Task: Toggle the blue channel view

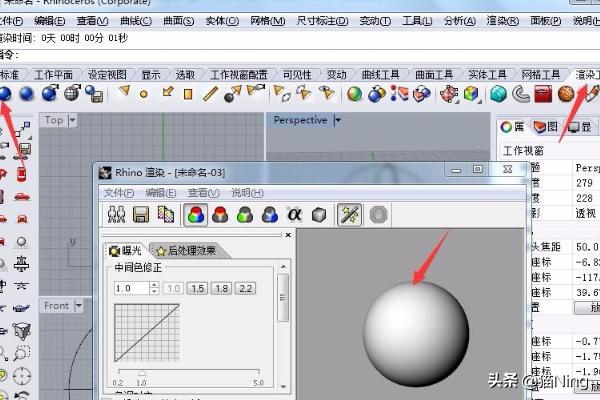Action: click(x=270, y=215)
